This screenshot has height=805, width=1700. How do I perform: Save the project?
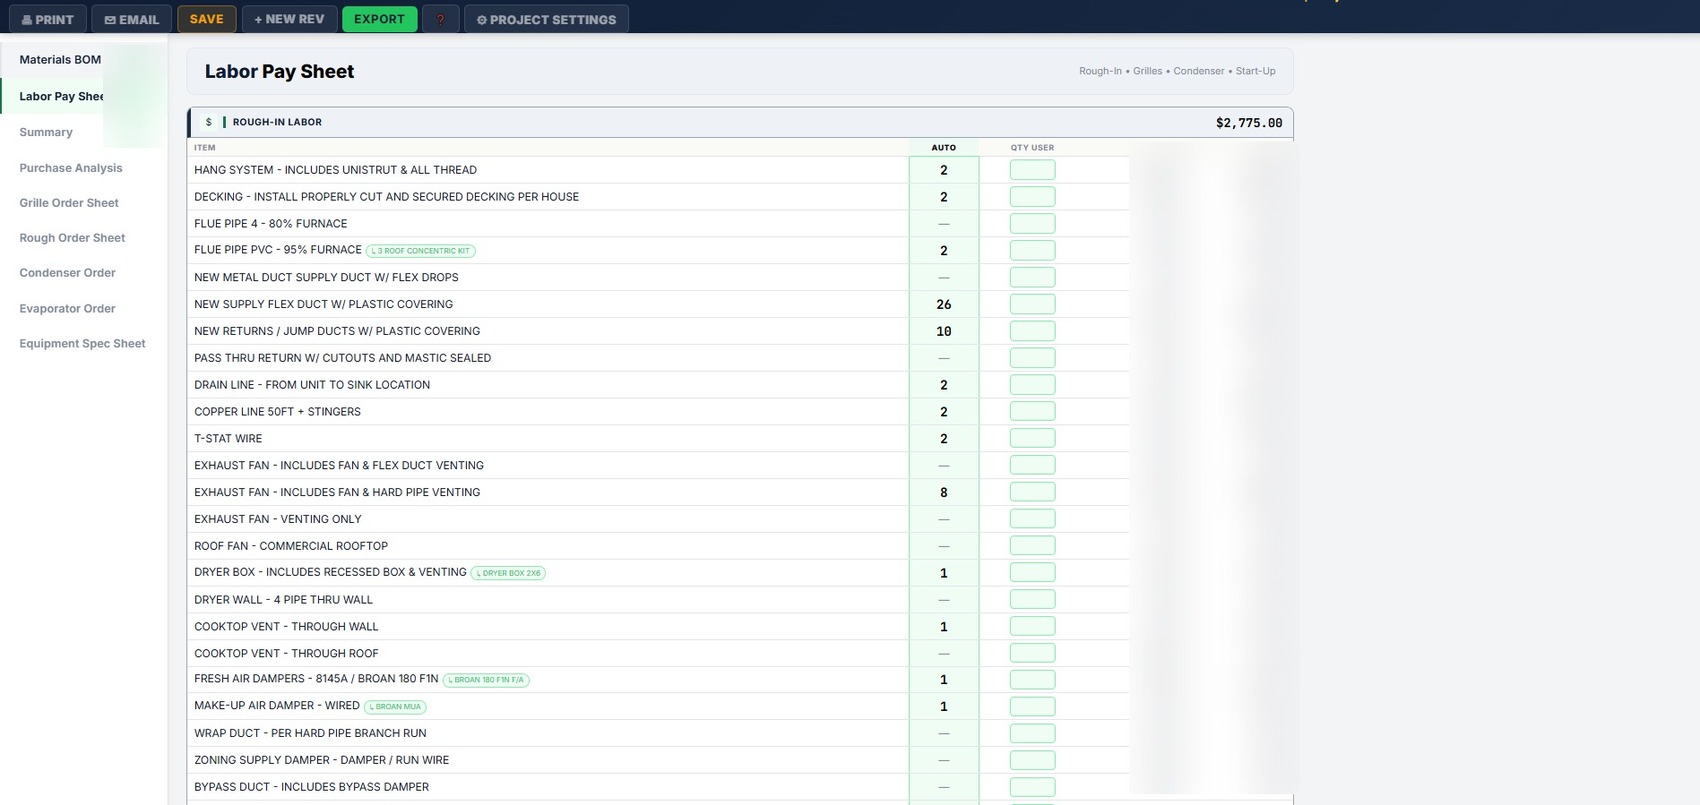click(207, 19)
